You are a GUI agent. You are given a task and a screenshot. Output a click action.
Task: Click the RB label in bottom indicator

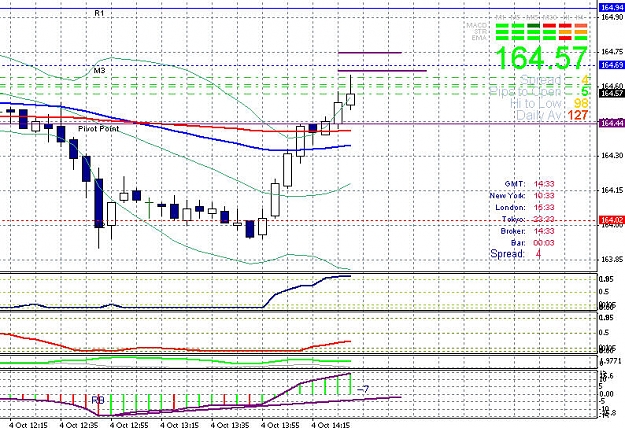[98, 400]
